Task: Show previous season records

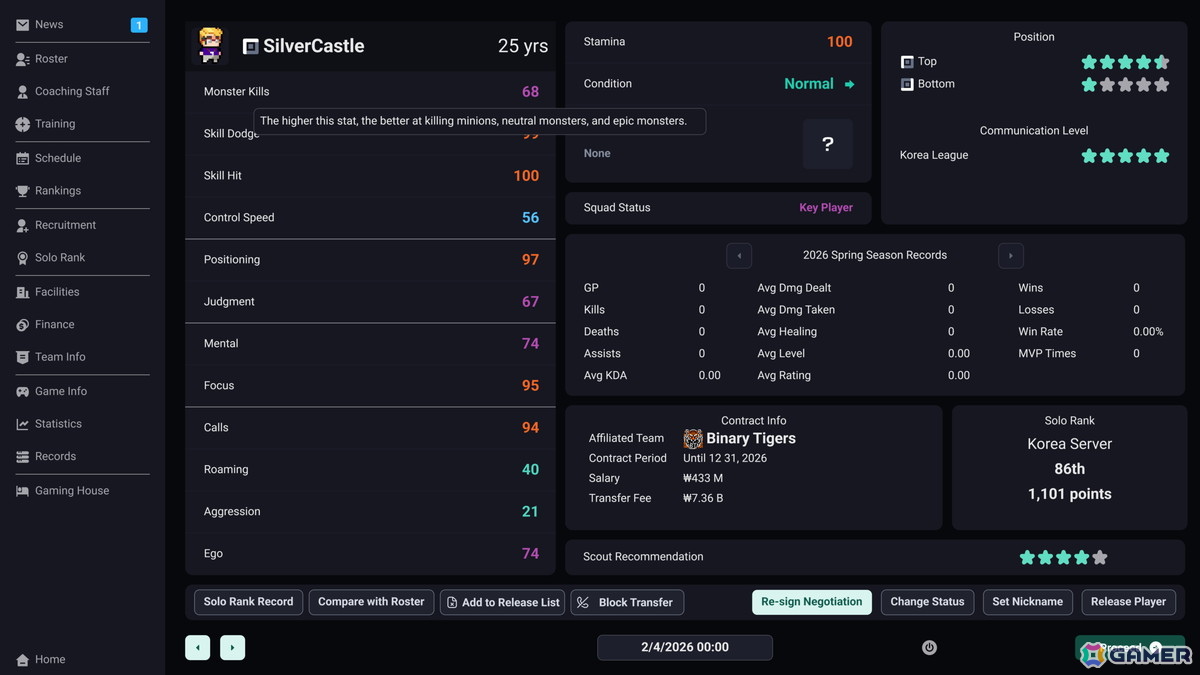Action: pyautogui.click(x=739, y=256)
